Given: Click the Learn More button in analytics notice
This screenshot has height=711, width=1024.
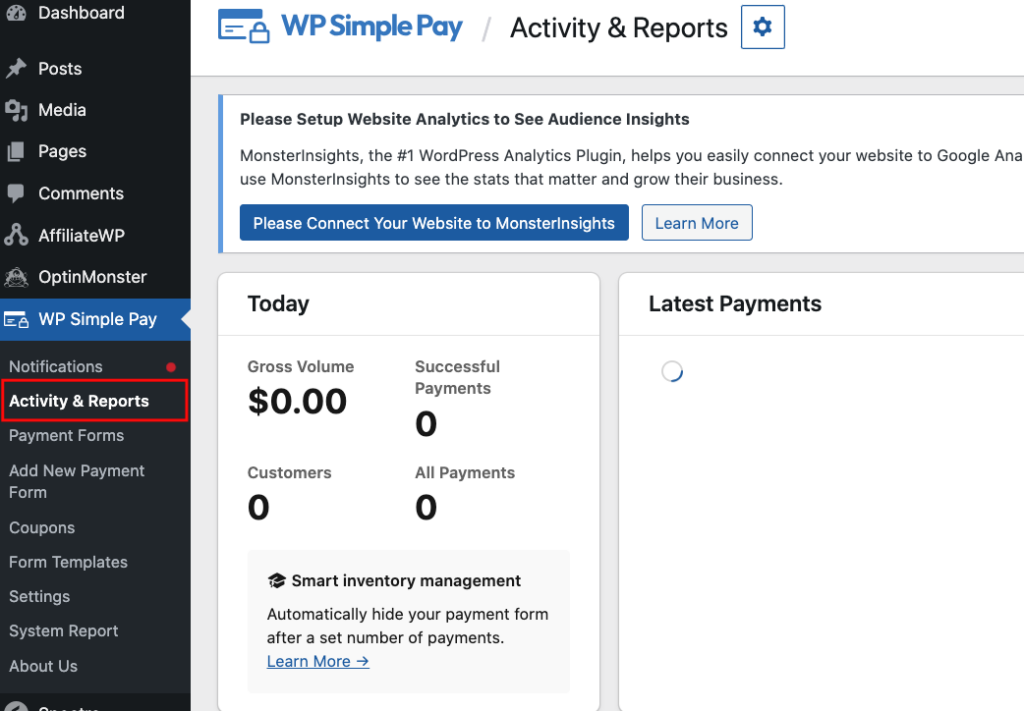Looking at the screenshot, I should [x=696, y=223].
